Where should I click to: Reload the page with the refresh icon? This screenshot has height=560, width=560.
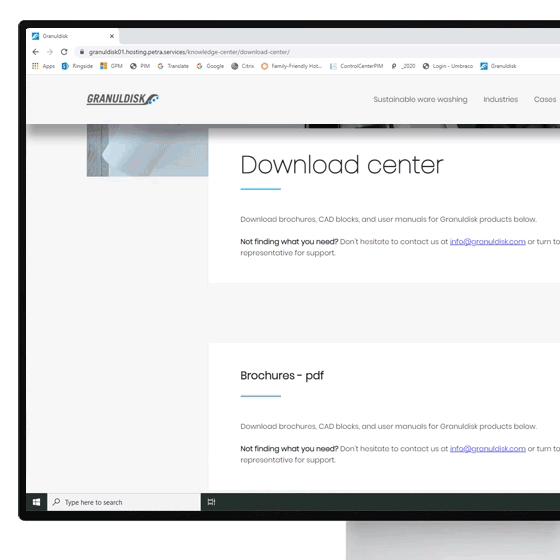(64, 52)
